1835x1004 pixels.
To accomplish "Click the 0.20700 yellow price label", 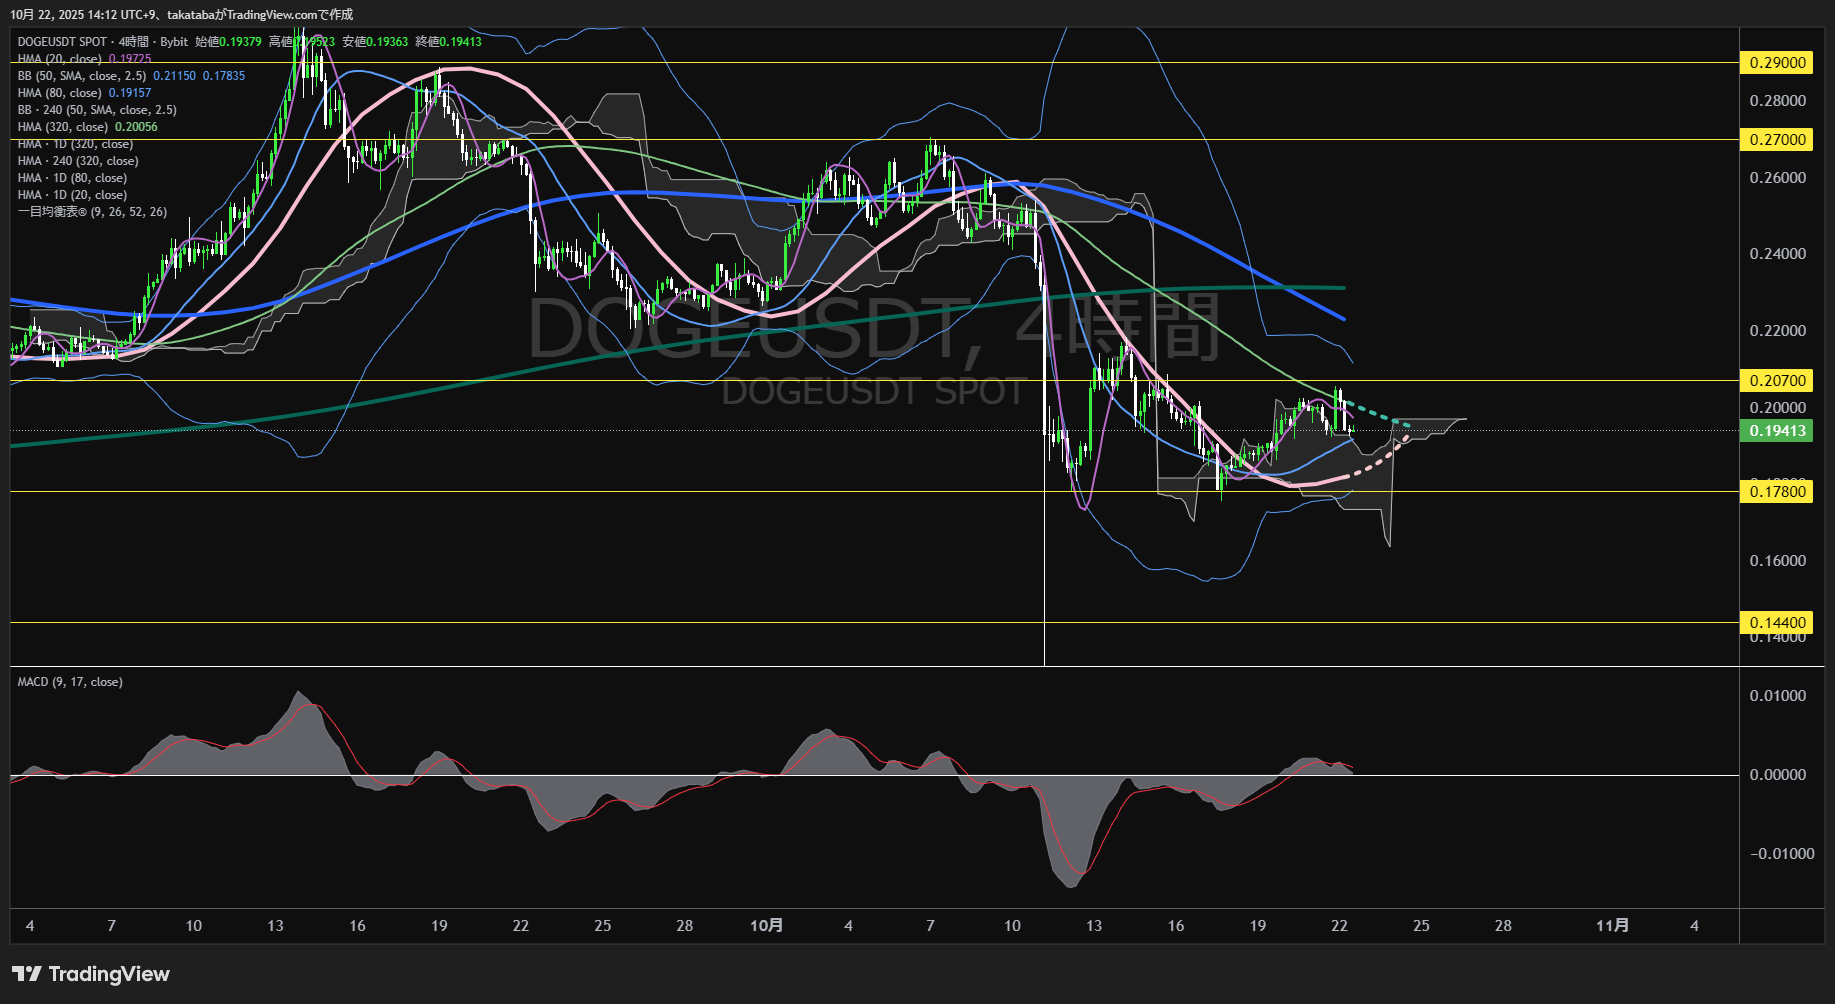I will pos(1777,381).
